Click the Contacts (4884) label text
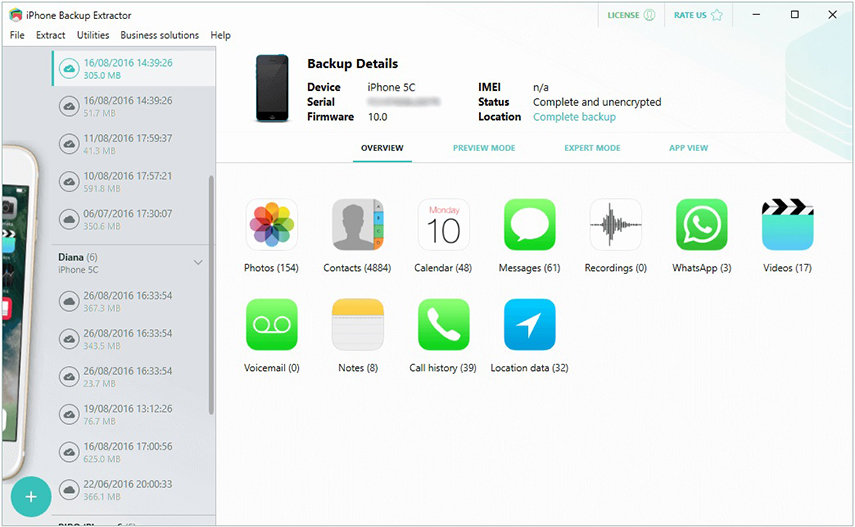This screenshot has width=855, height=527. [x=357, y=268]
